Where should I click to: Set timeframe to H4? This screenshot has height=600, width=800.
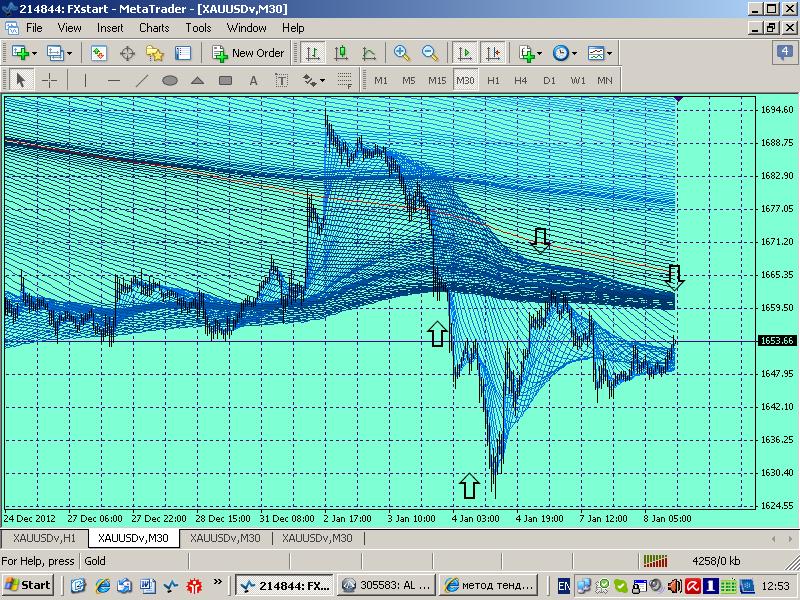click(520, 80)
